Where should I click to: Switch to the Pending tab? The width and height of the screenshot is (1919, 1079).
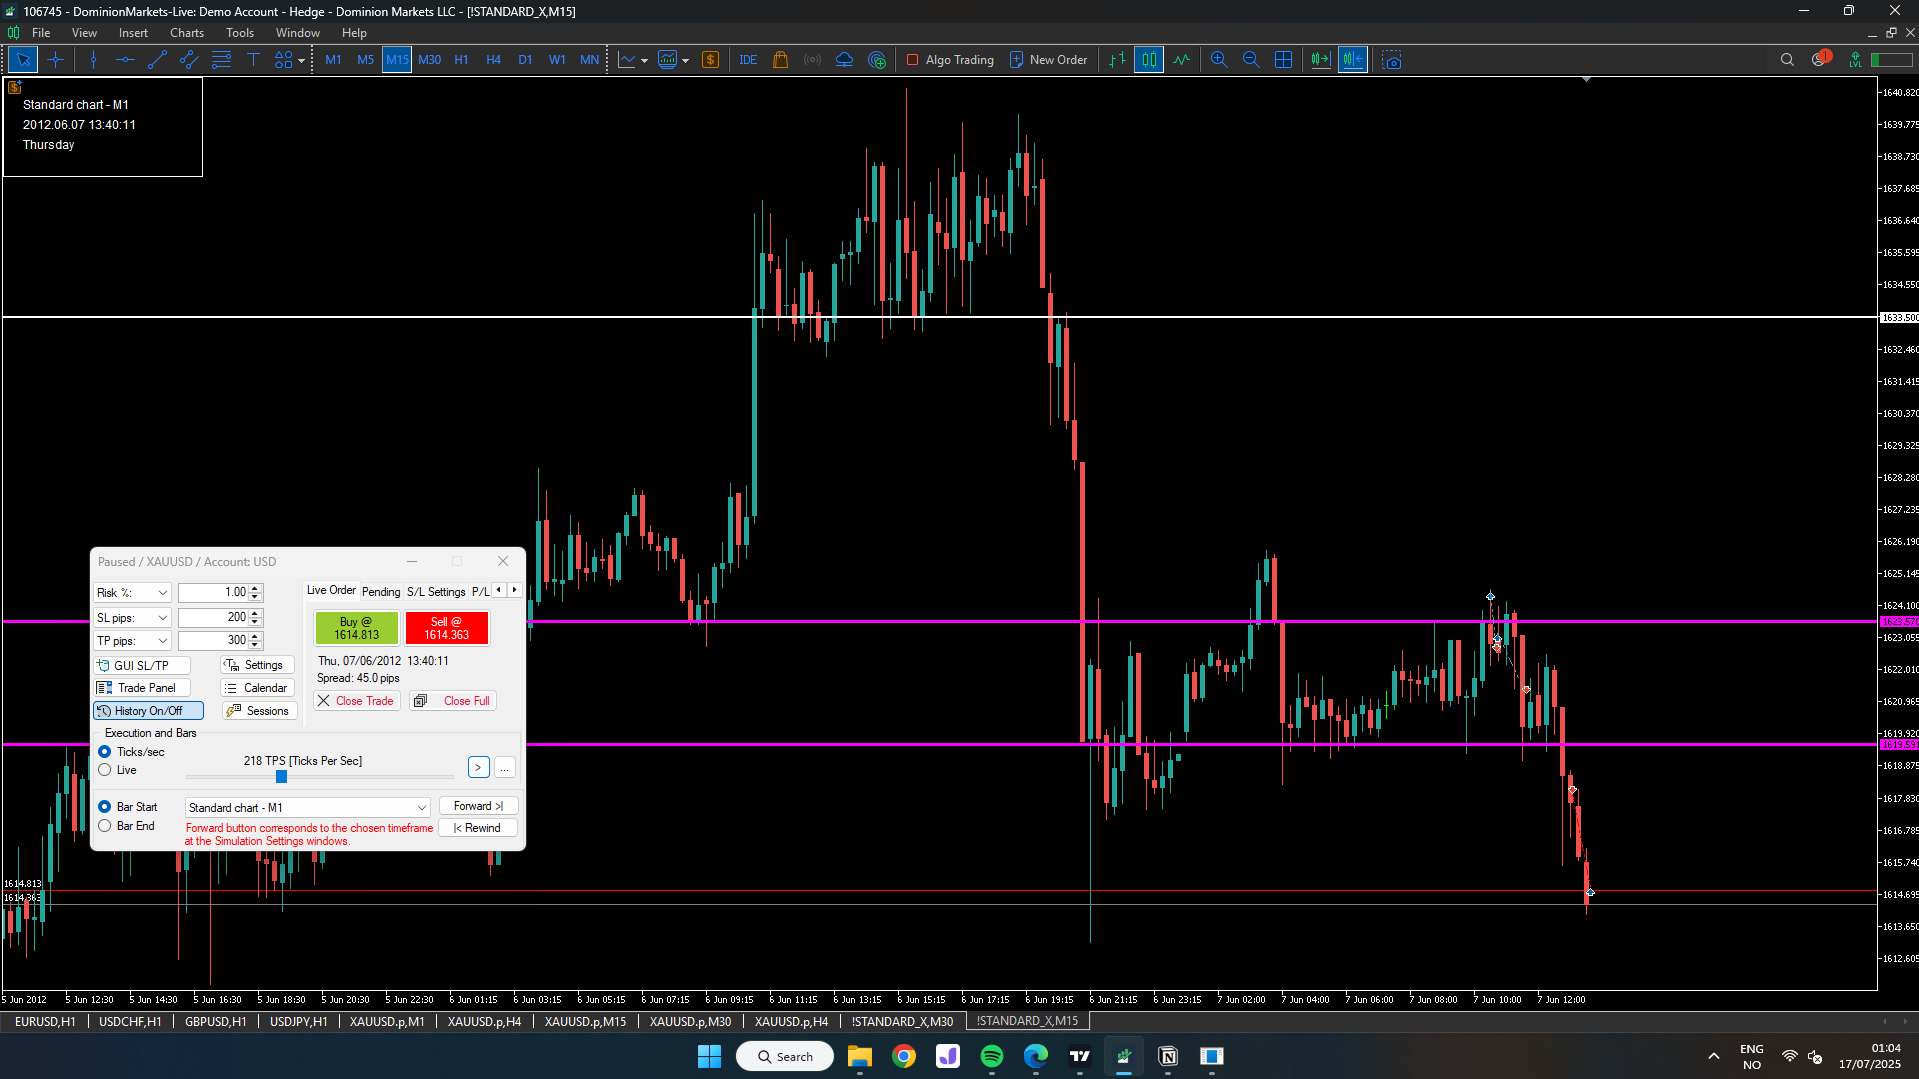coord(381,592)
